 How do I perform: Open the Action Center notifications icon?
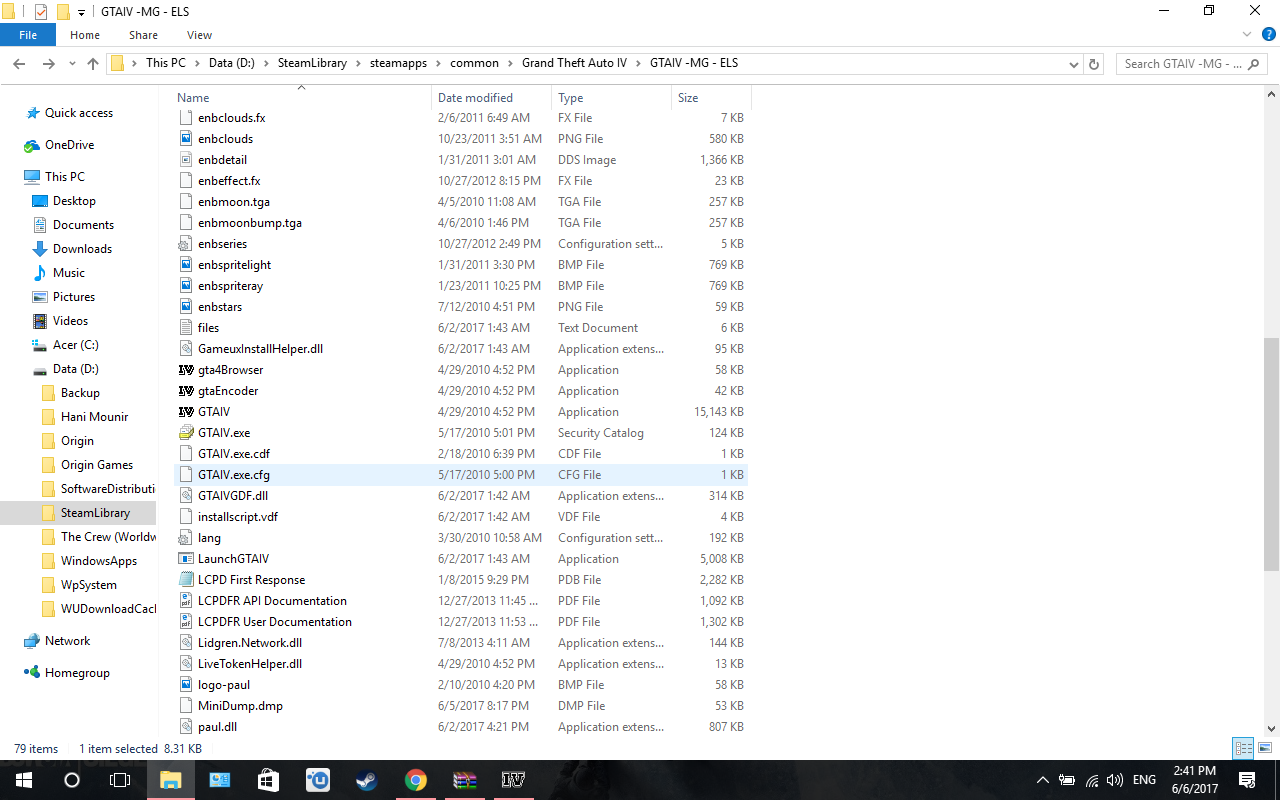tap(1247, 780)
